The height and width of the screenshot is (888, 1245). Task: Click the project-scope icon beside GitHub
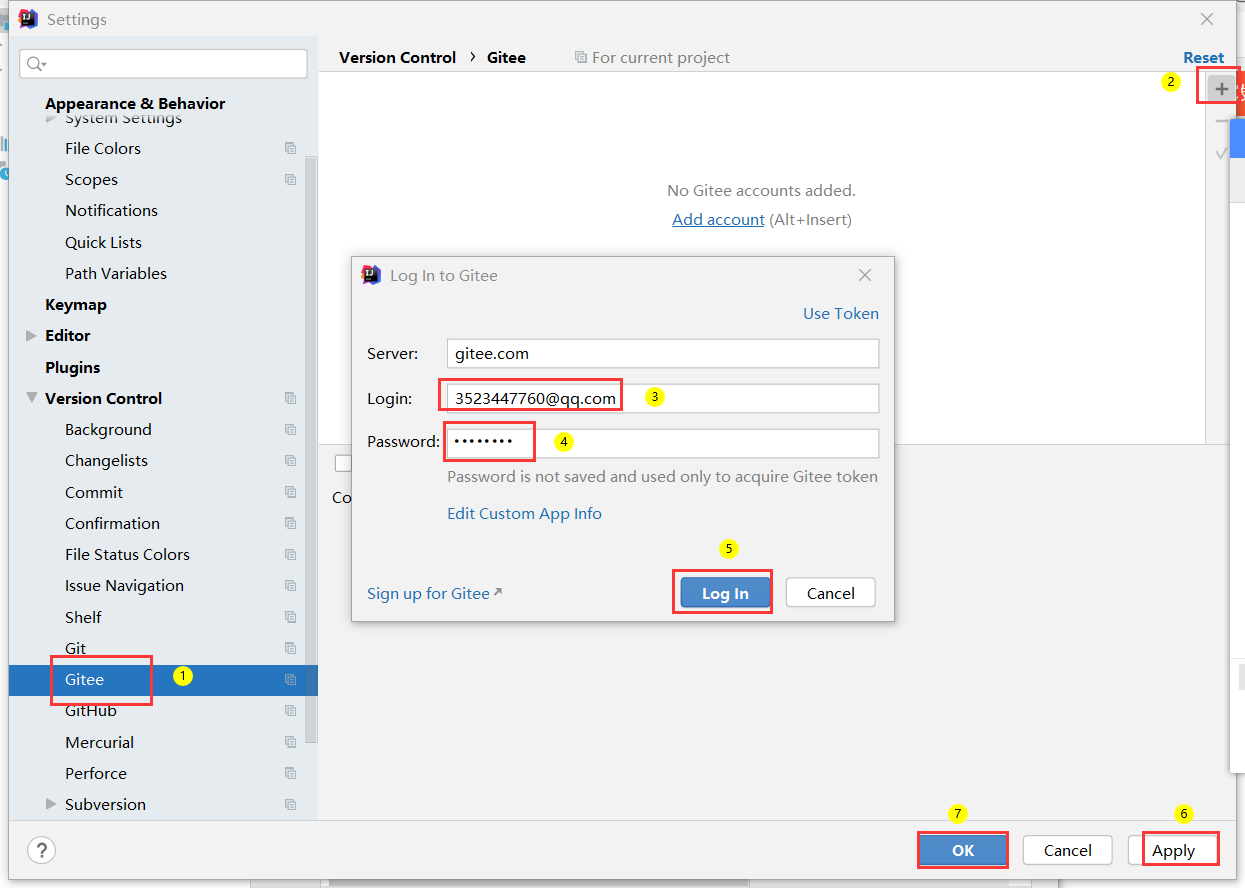(290, 711)
